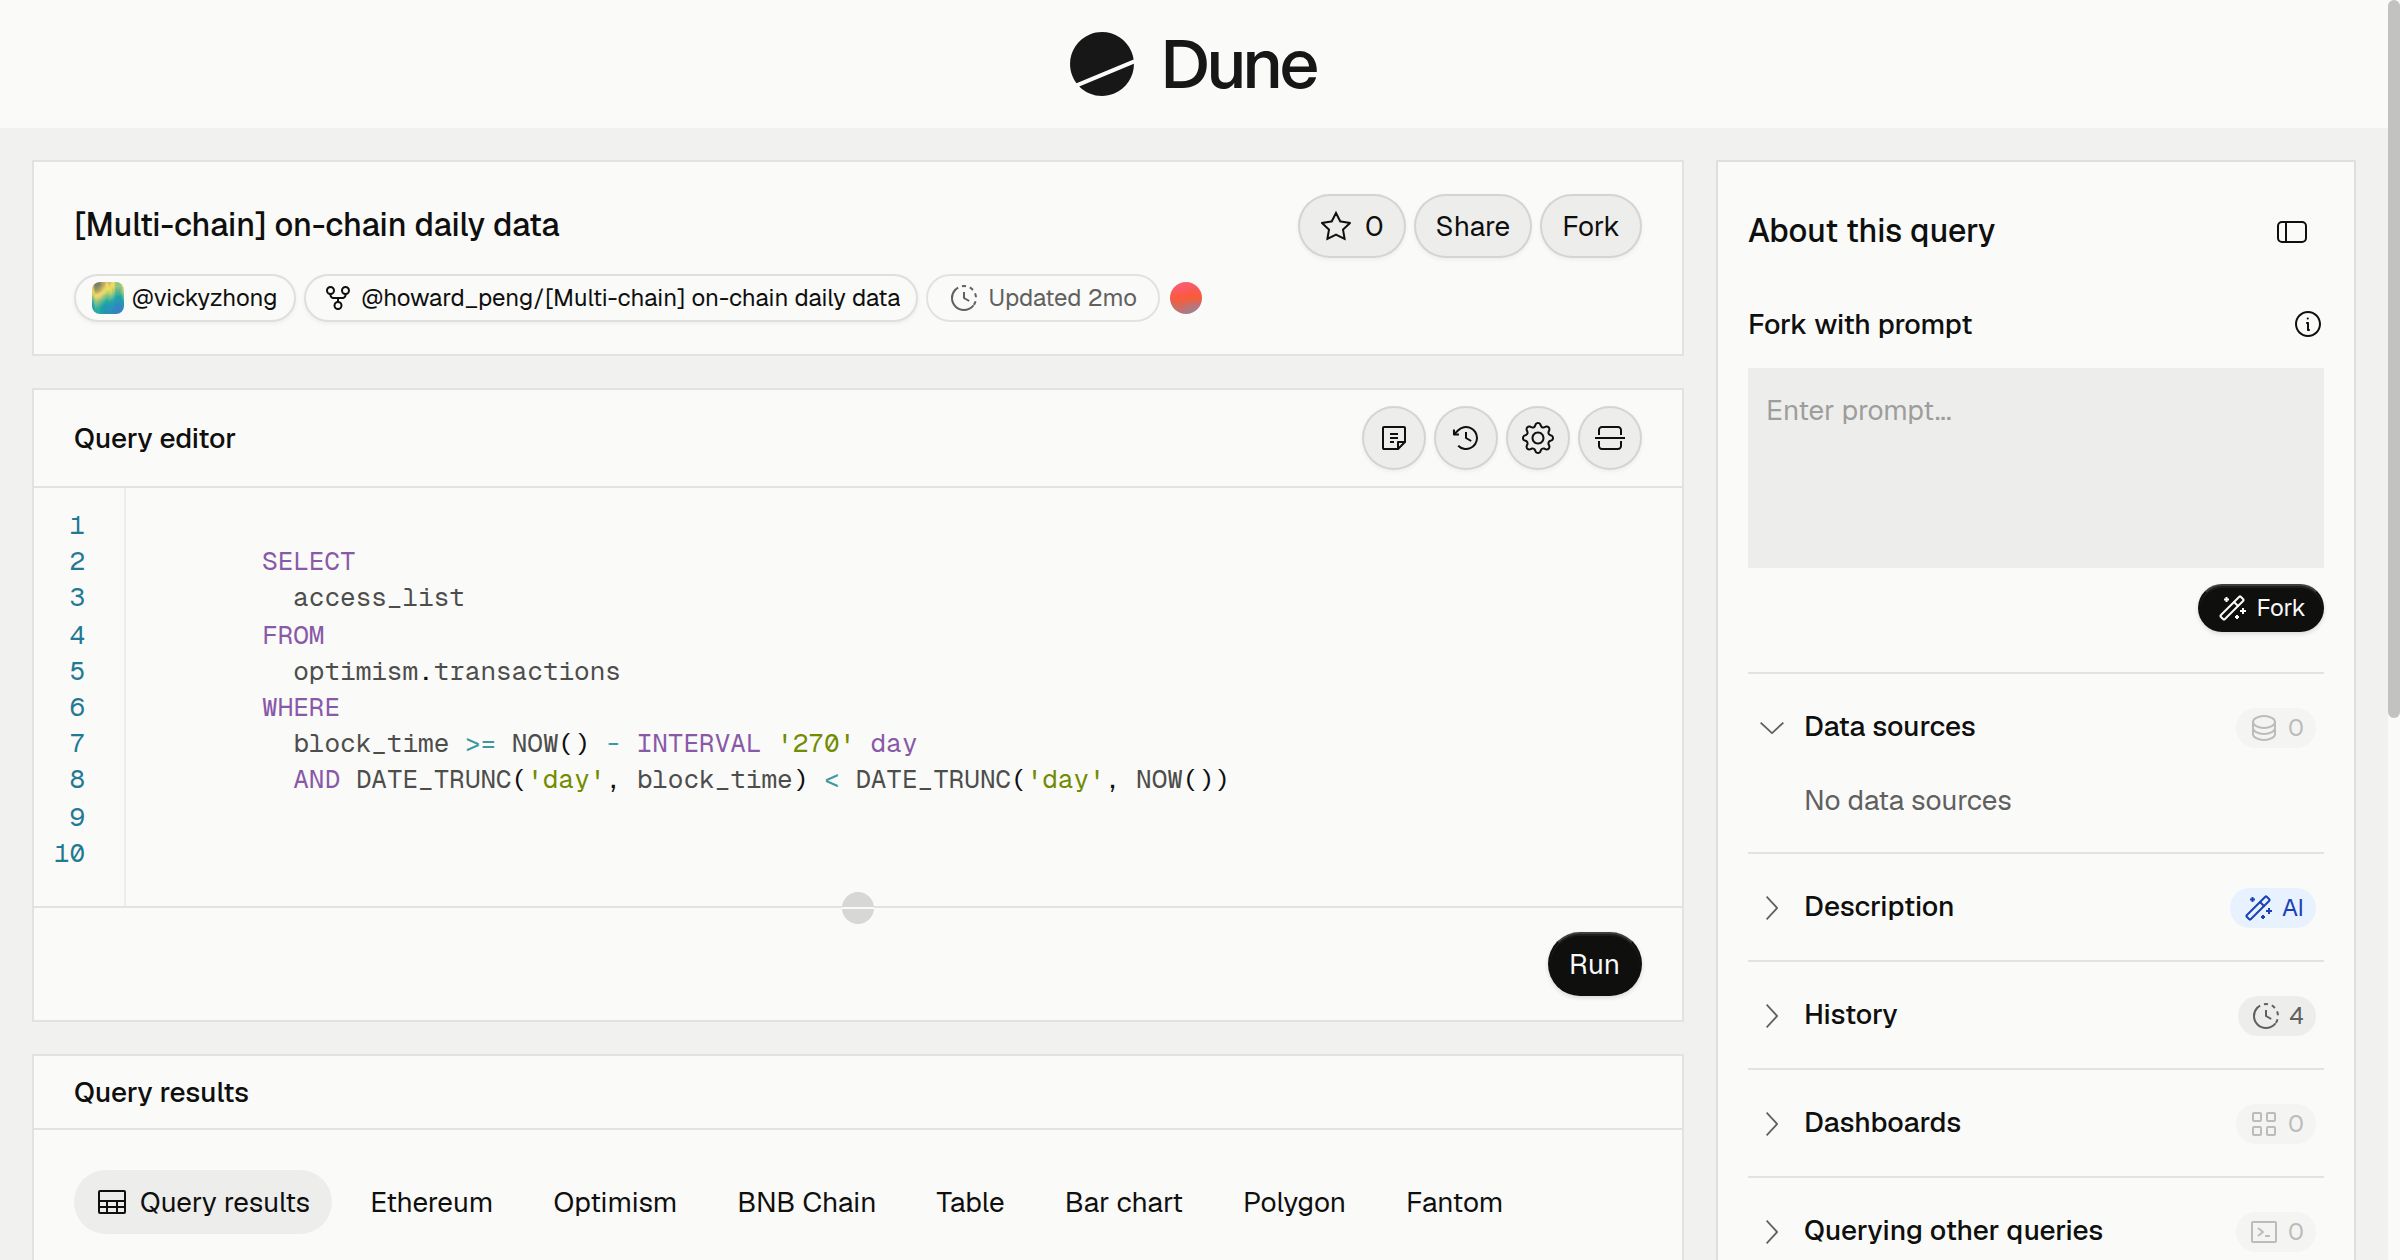This screenshot has height=1260, width=2400.
Task: Star this query
Action: [x=1352, y=226]
